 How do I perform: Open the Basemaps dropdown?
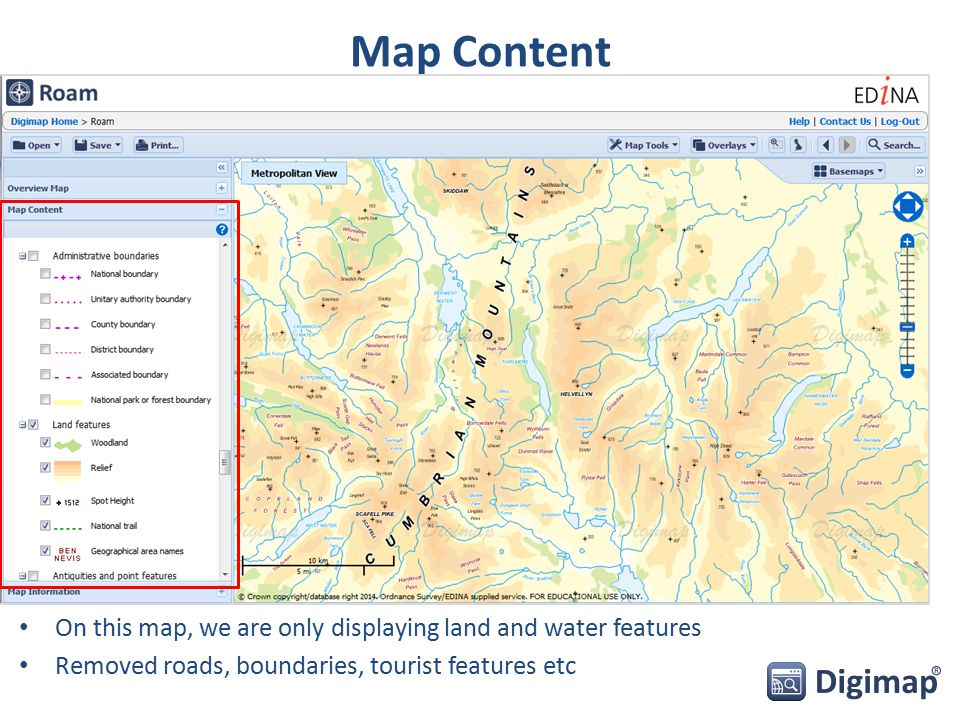(849, 171)
